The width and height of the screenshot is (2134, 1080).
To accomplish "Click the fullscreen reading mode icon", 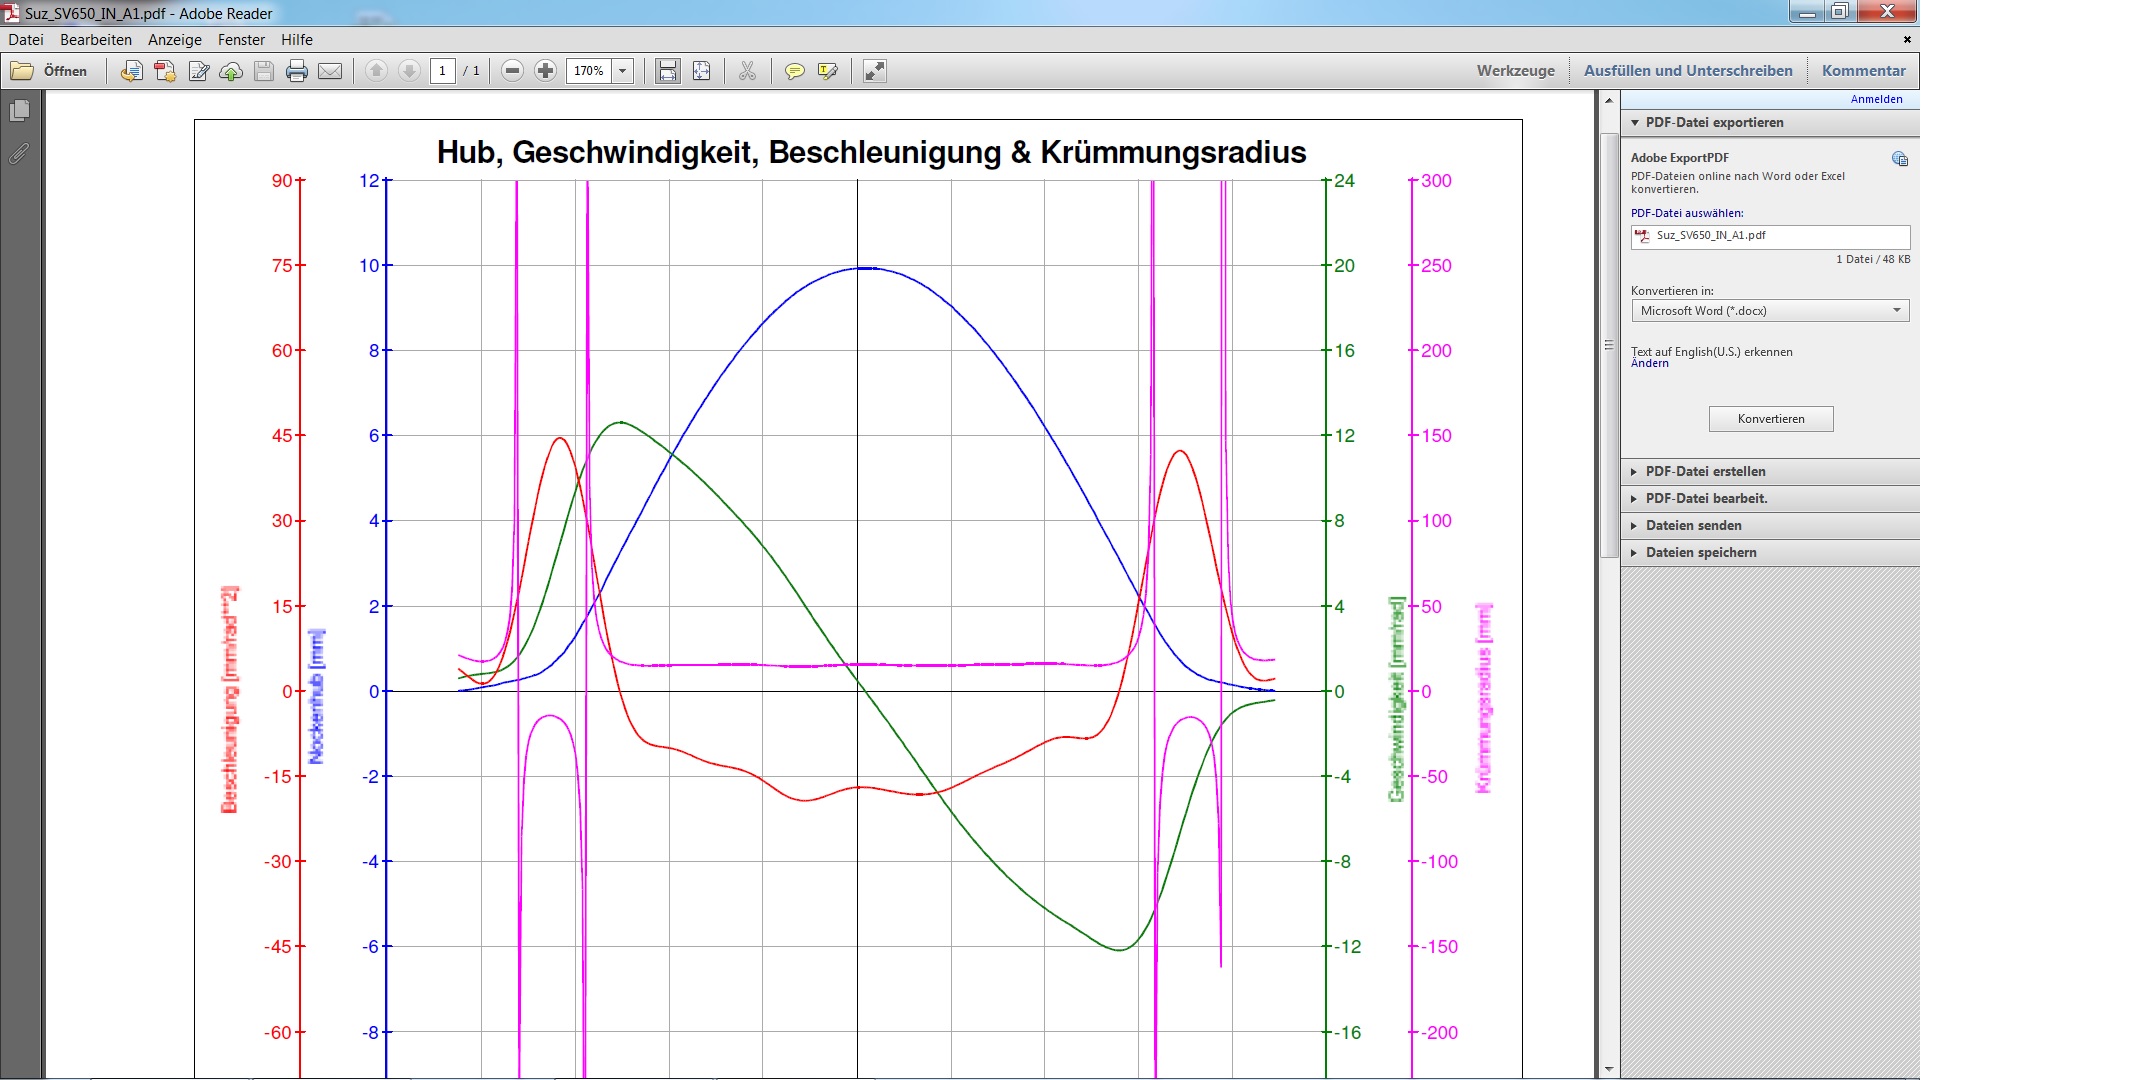I will click(874, 71).
